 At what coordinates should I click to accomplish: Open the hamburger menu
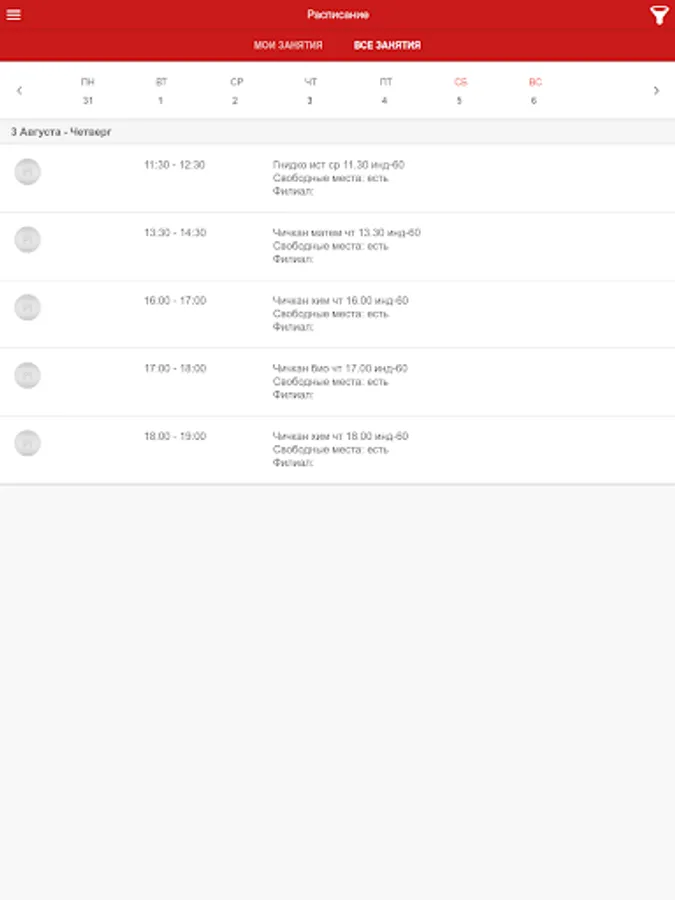[x=14, y=15]
